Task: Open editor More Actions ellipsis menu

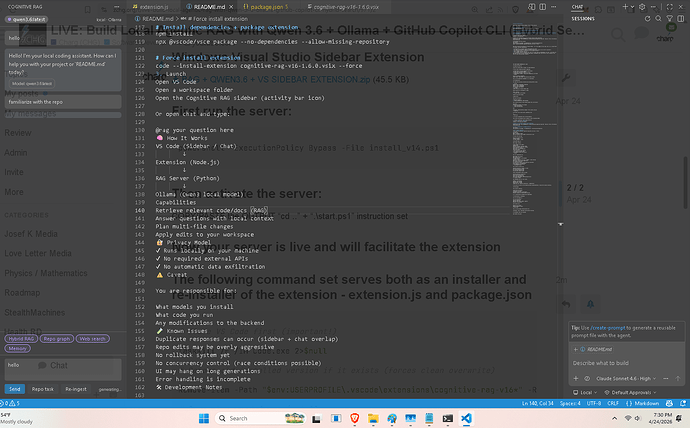Action: coord(554,7)
